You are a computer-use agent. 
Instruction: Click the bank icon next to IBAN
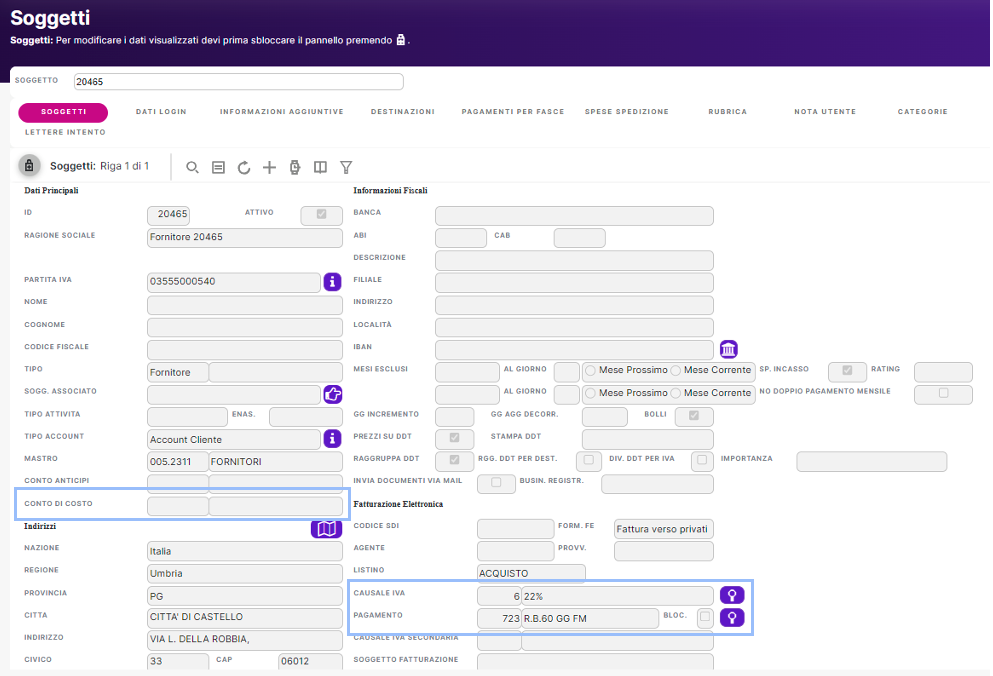(728, 349)
